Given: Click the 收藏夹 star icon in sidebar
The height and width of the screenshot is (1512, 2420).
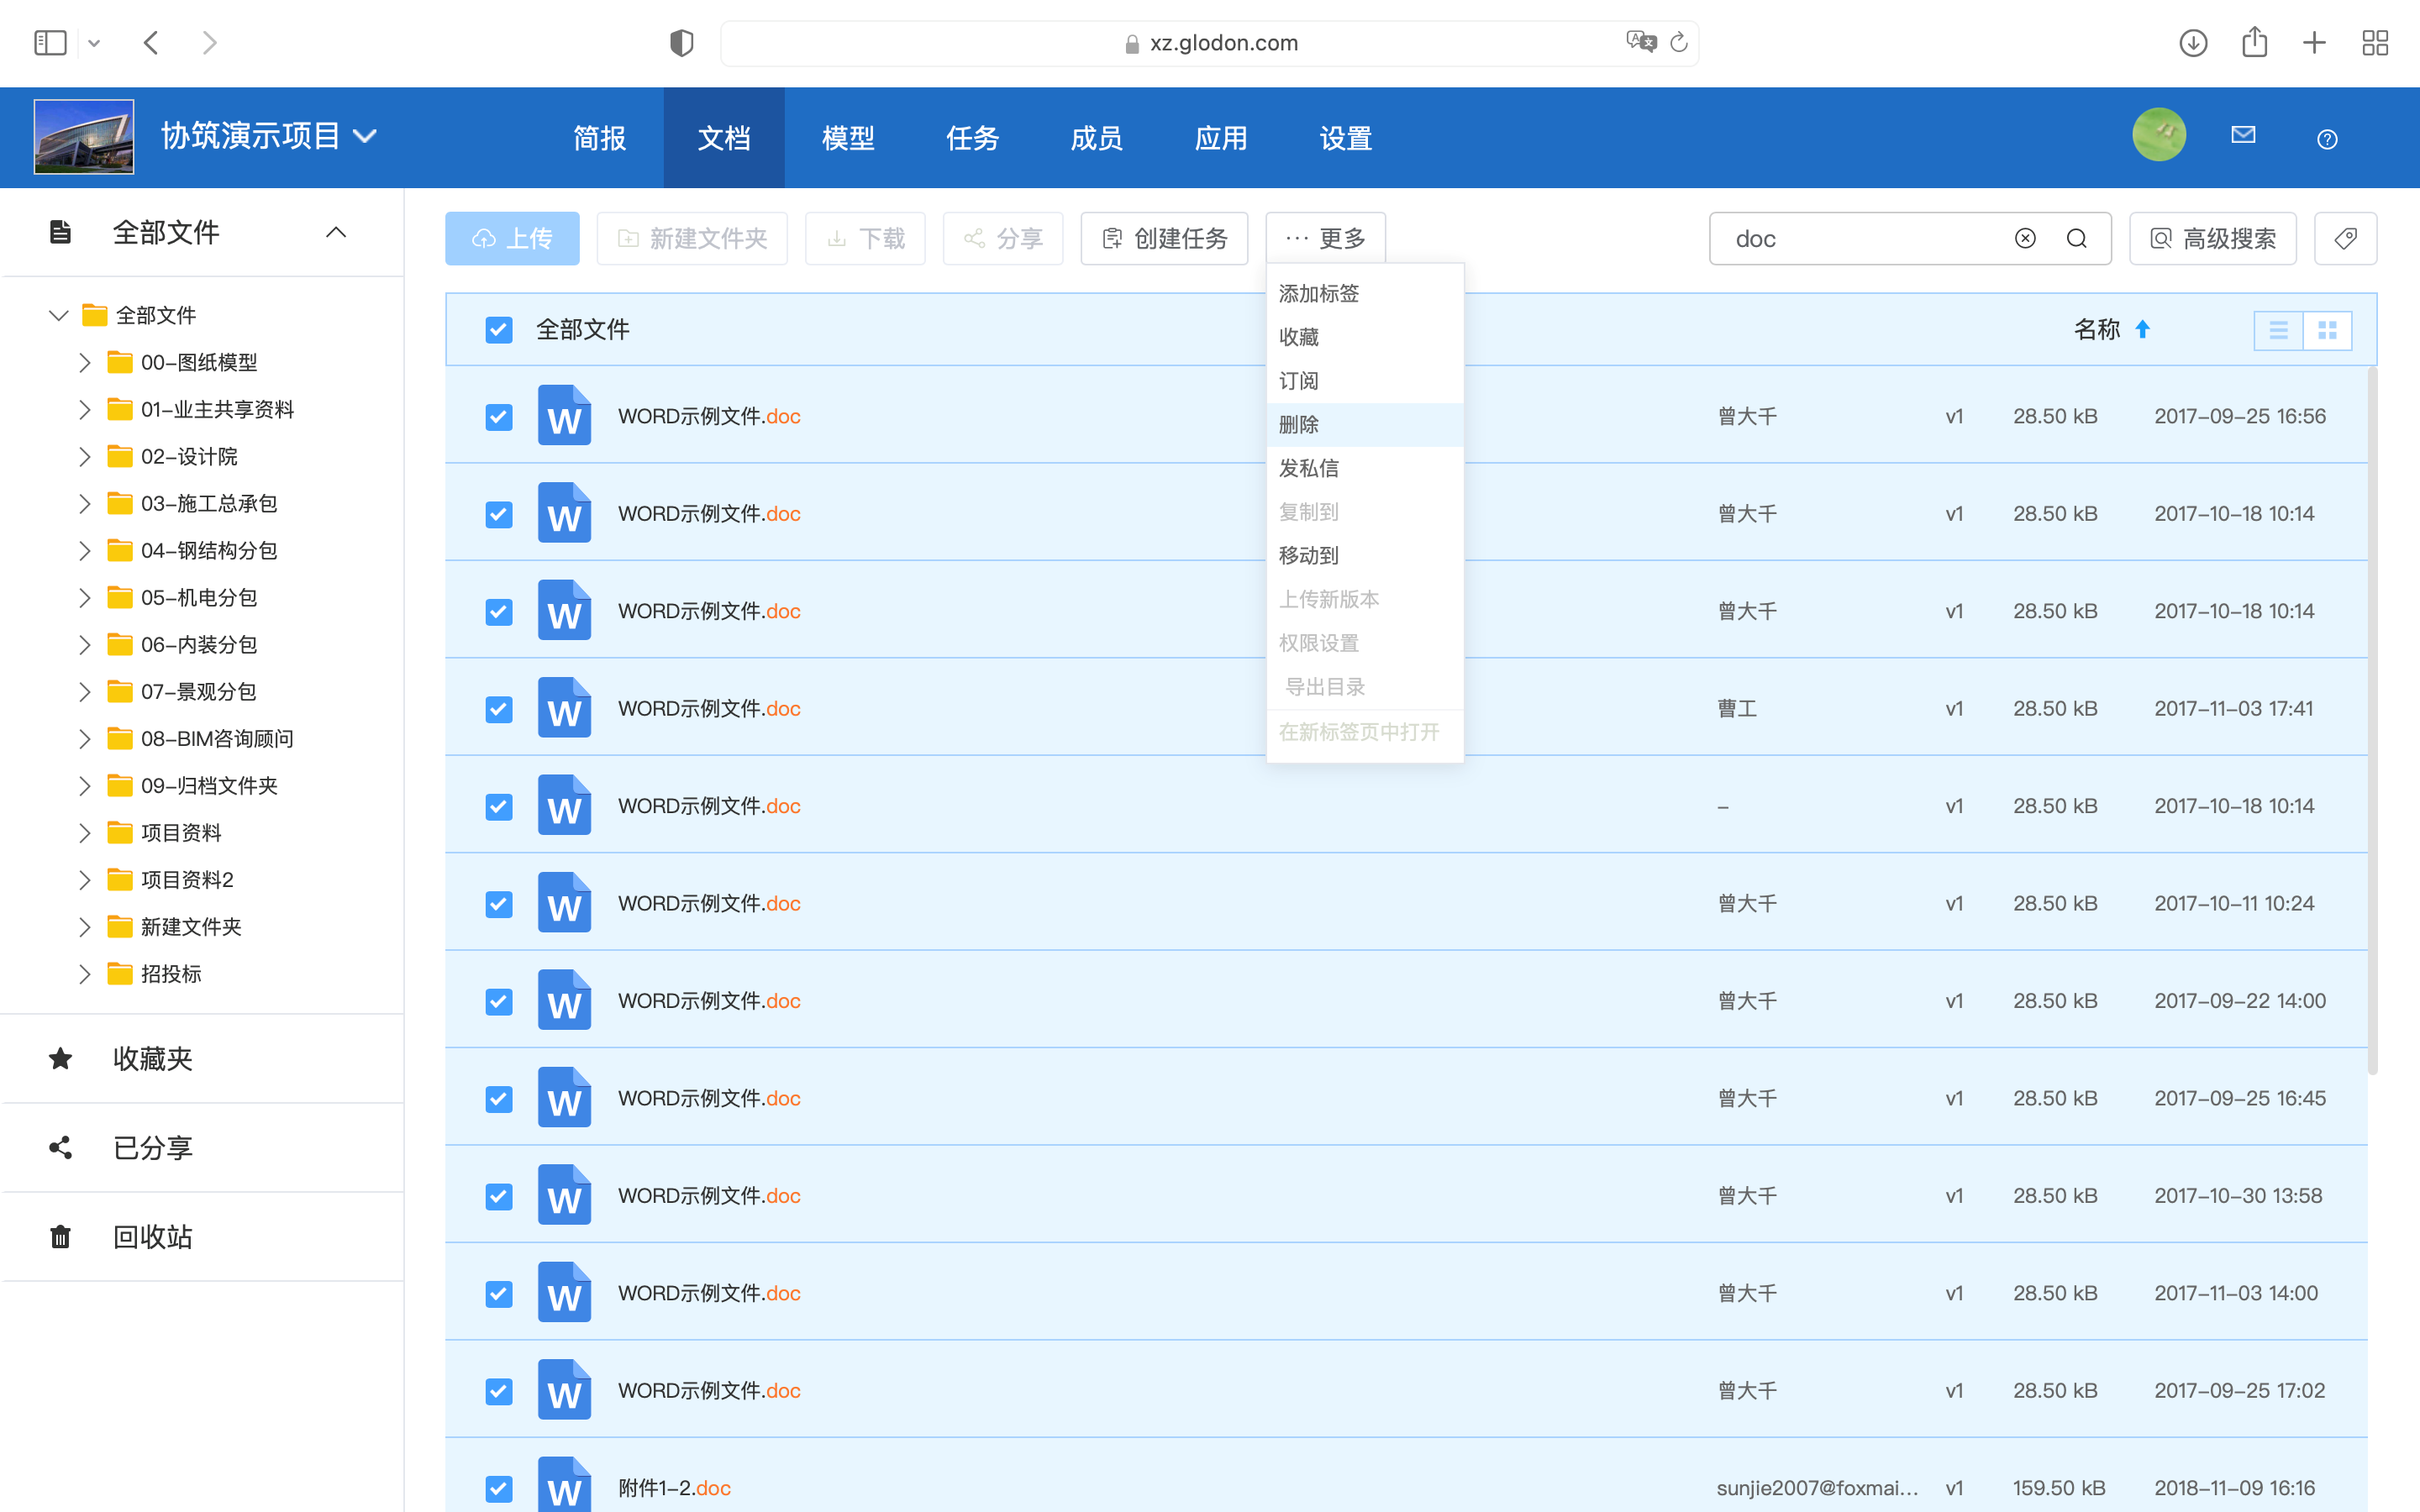Looking at the screenshot, I should click(x=60, y=1059).
